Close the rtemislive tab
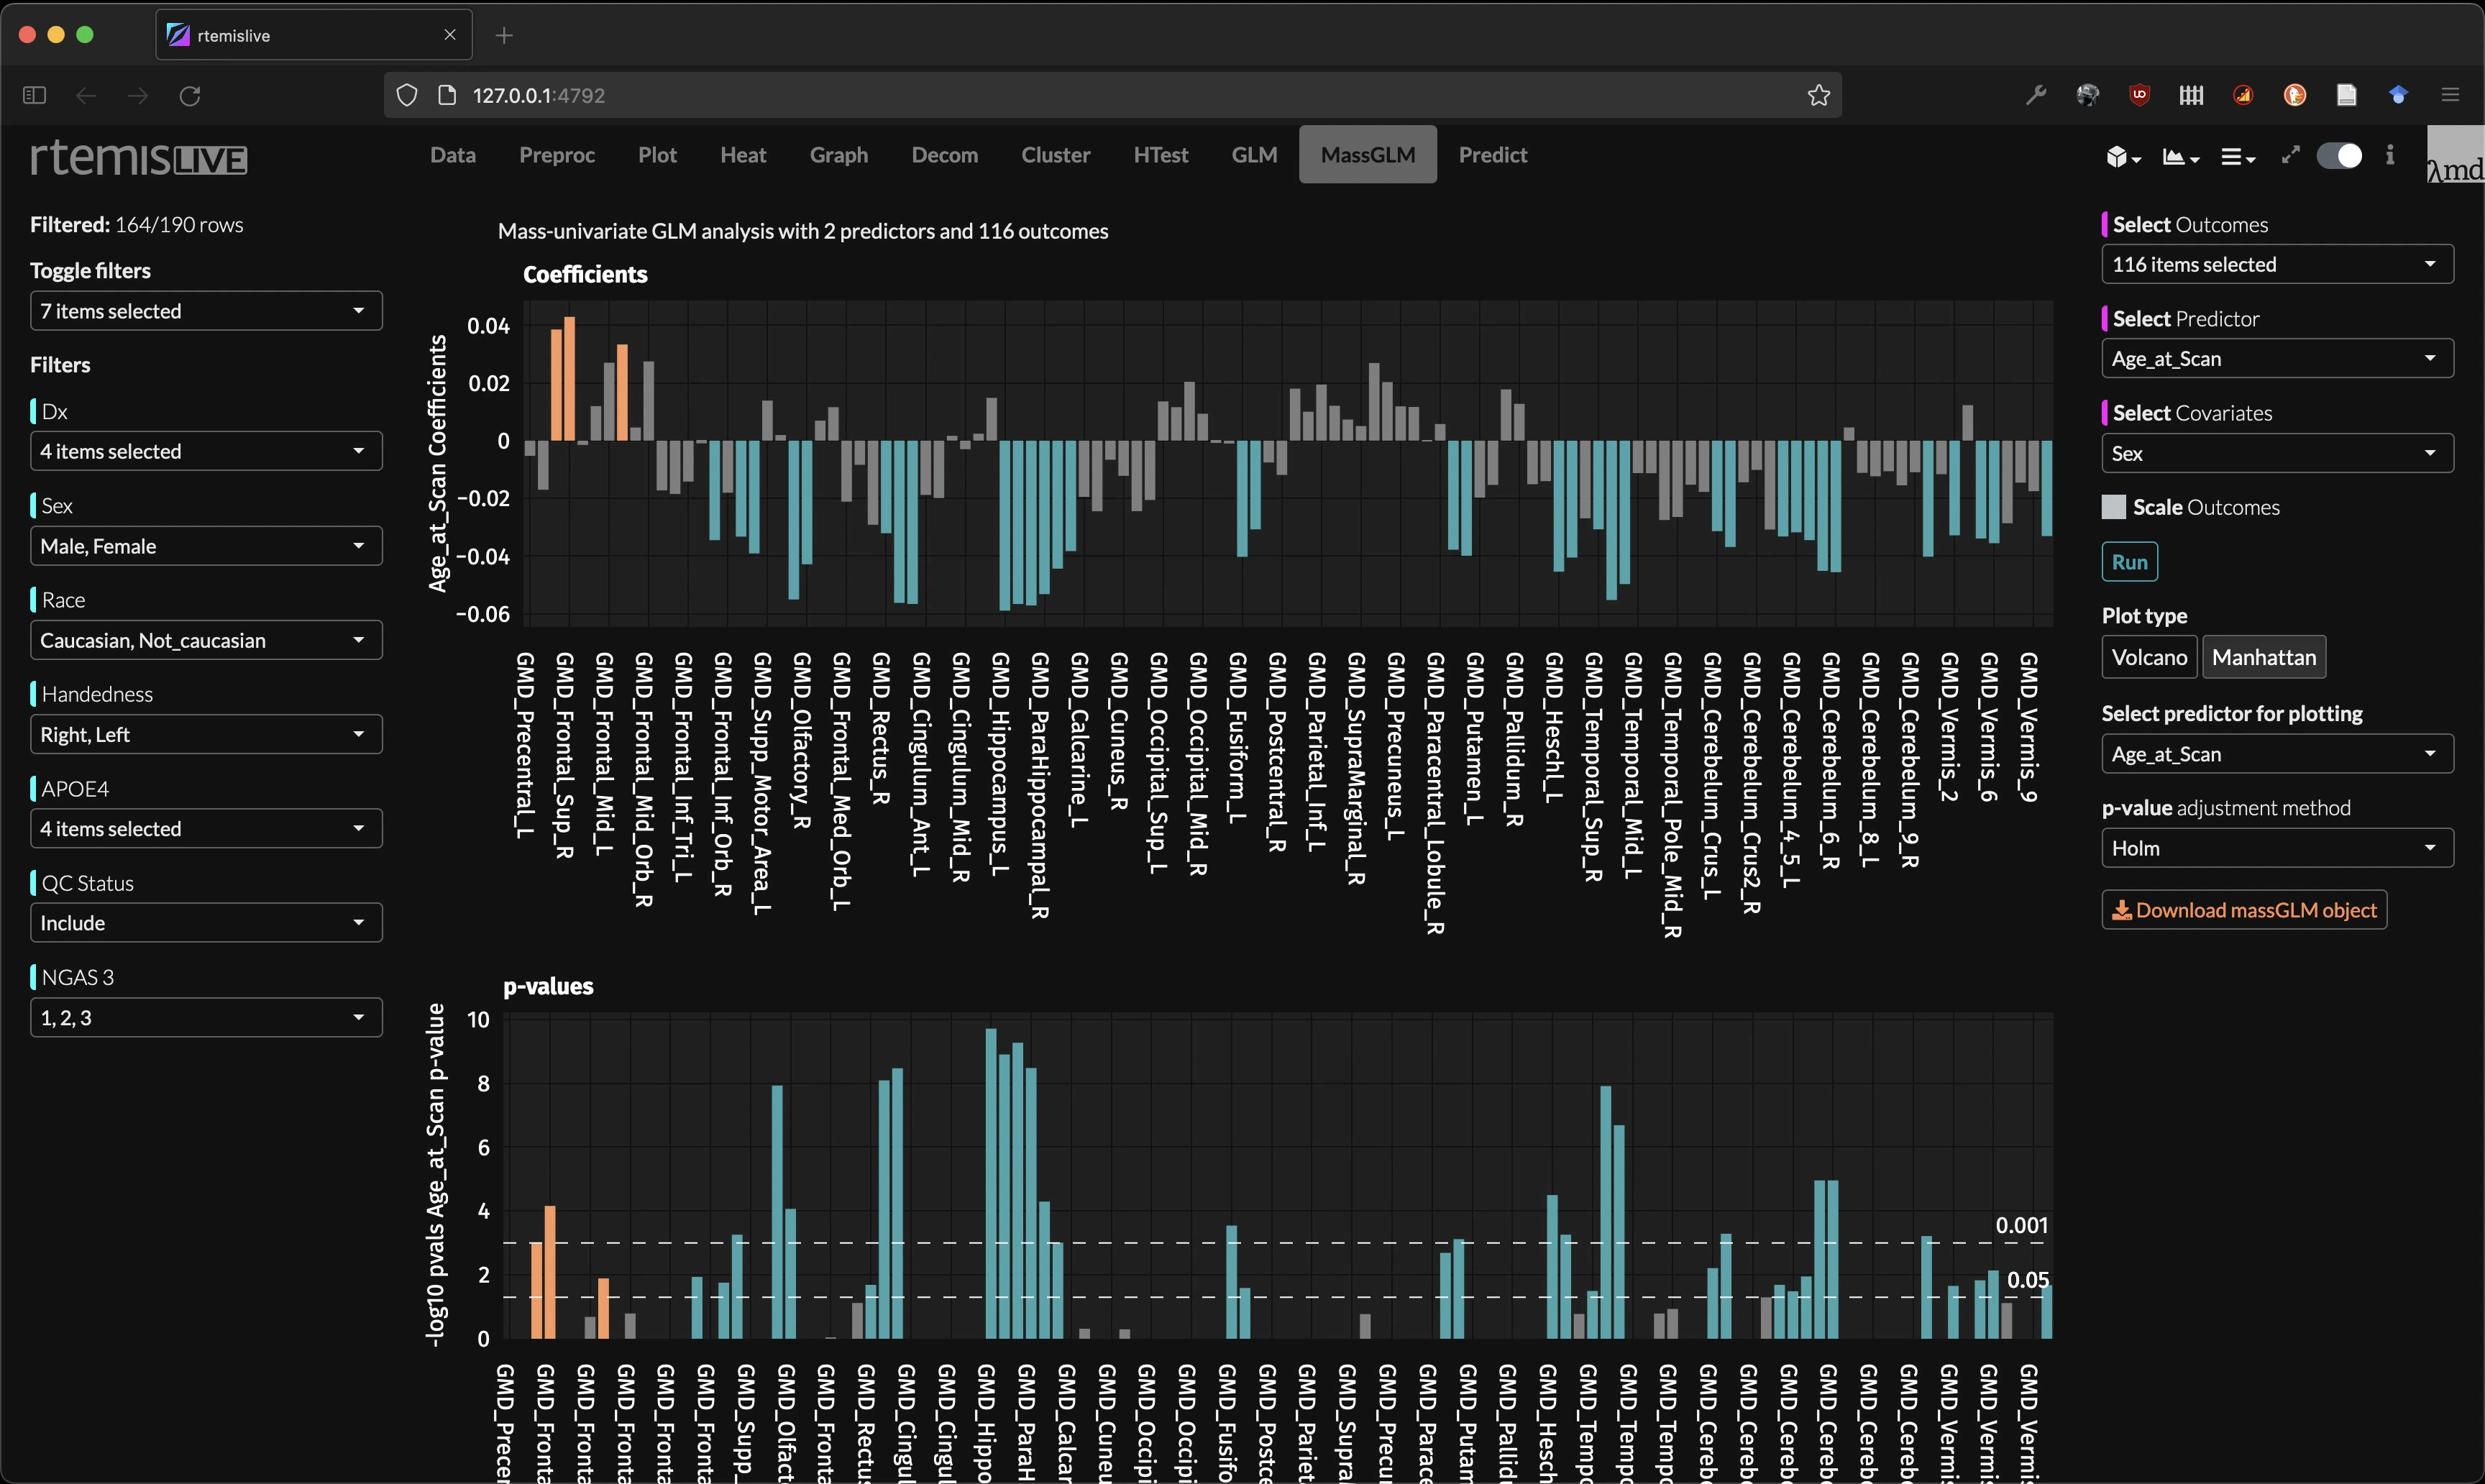Screen dimensions: 2485x1484 coord(450,35)
